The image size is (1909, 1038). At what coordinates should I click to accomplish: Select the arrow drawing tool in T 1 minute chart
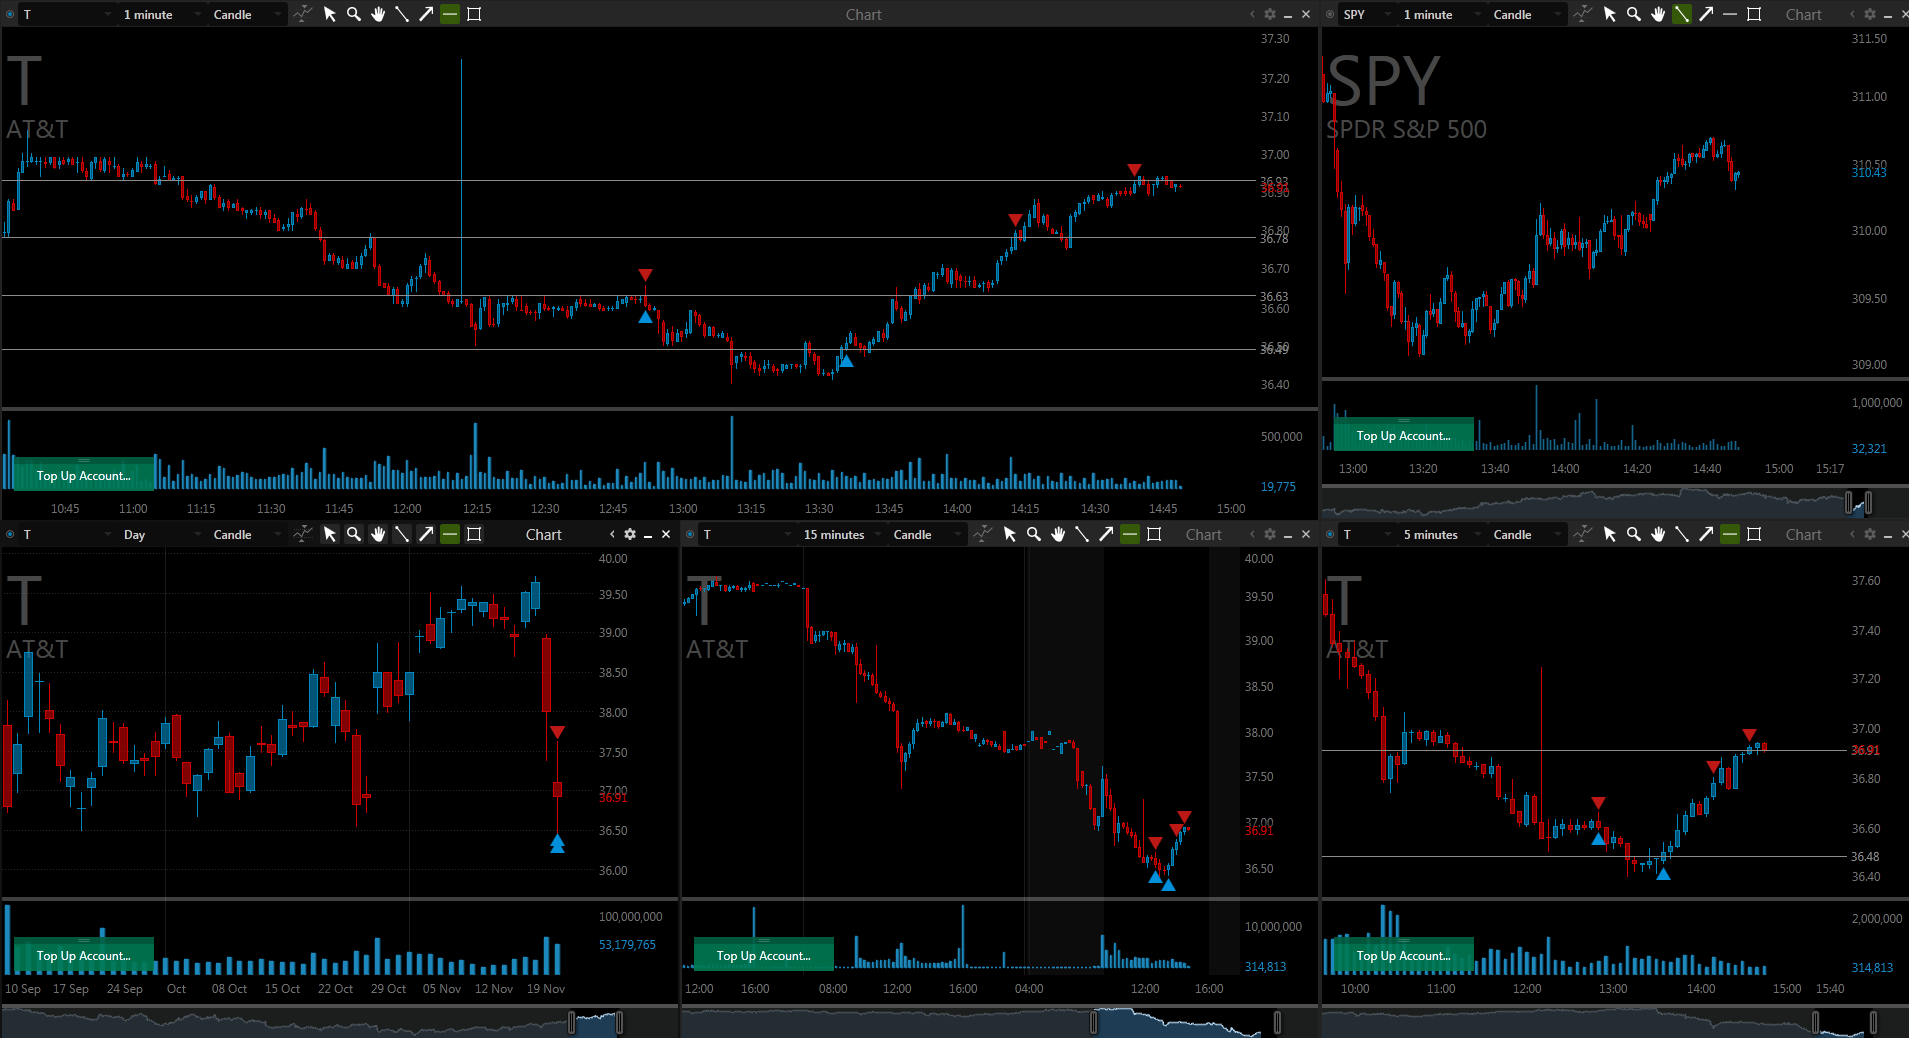click(426, 14)
